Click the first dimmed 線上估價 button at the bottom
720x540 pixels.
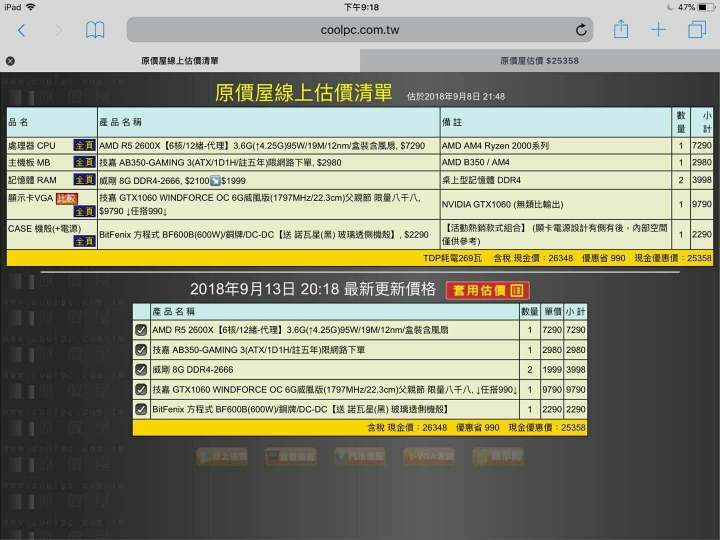tap(222, 456)
